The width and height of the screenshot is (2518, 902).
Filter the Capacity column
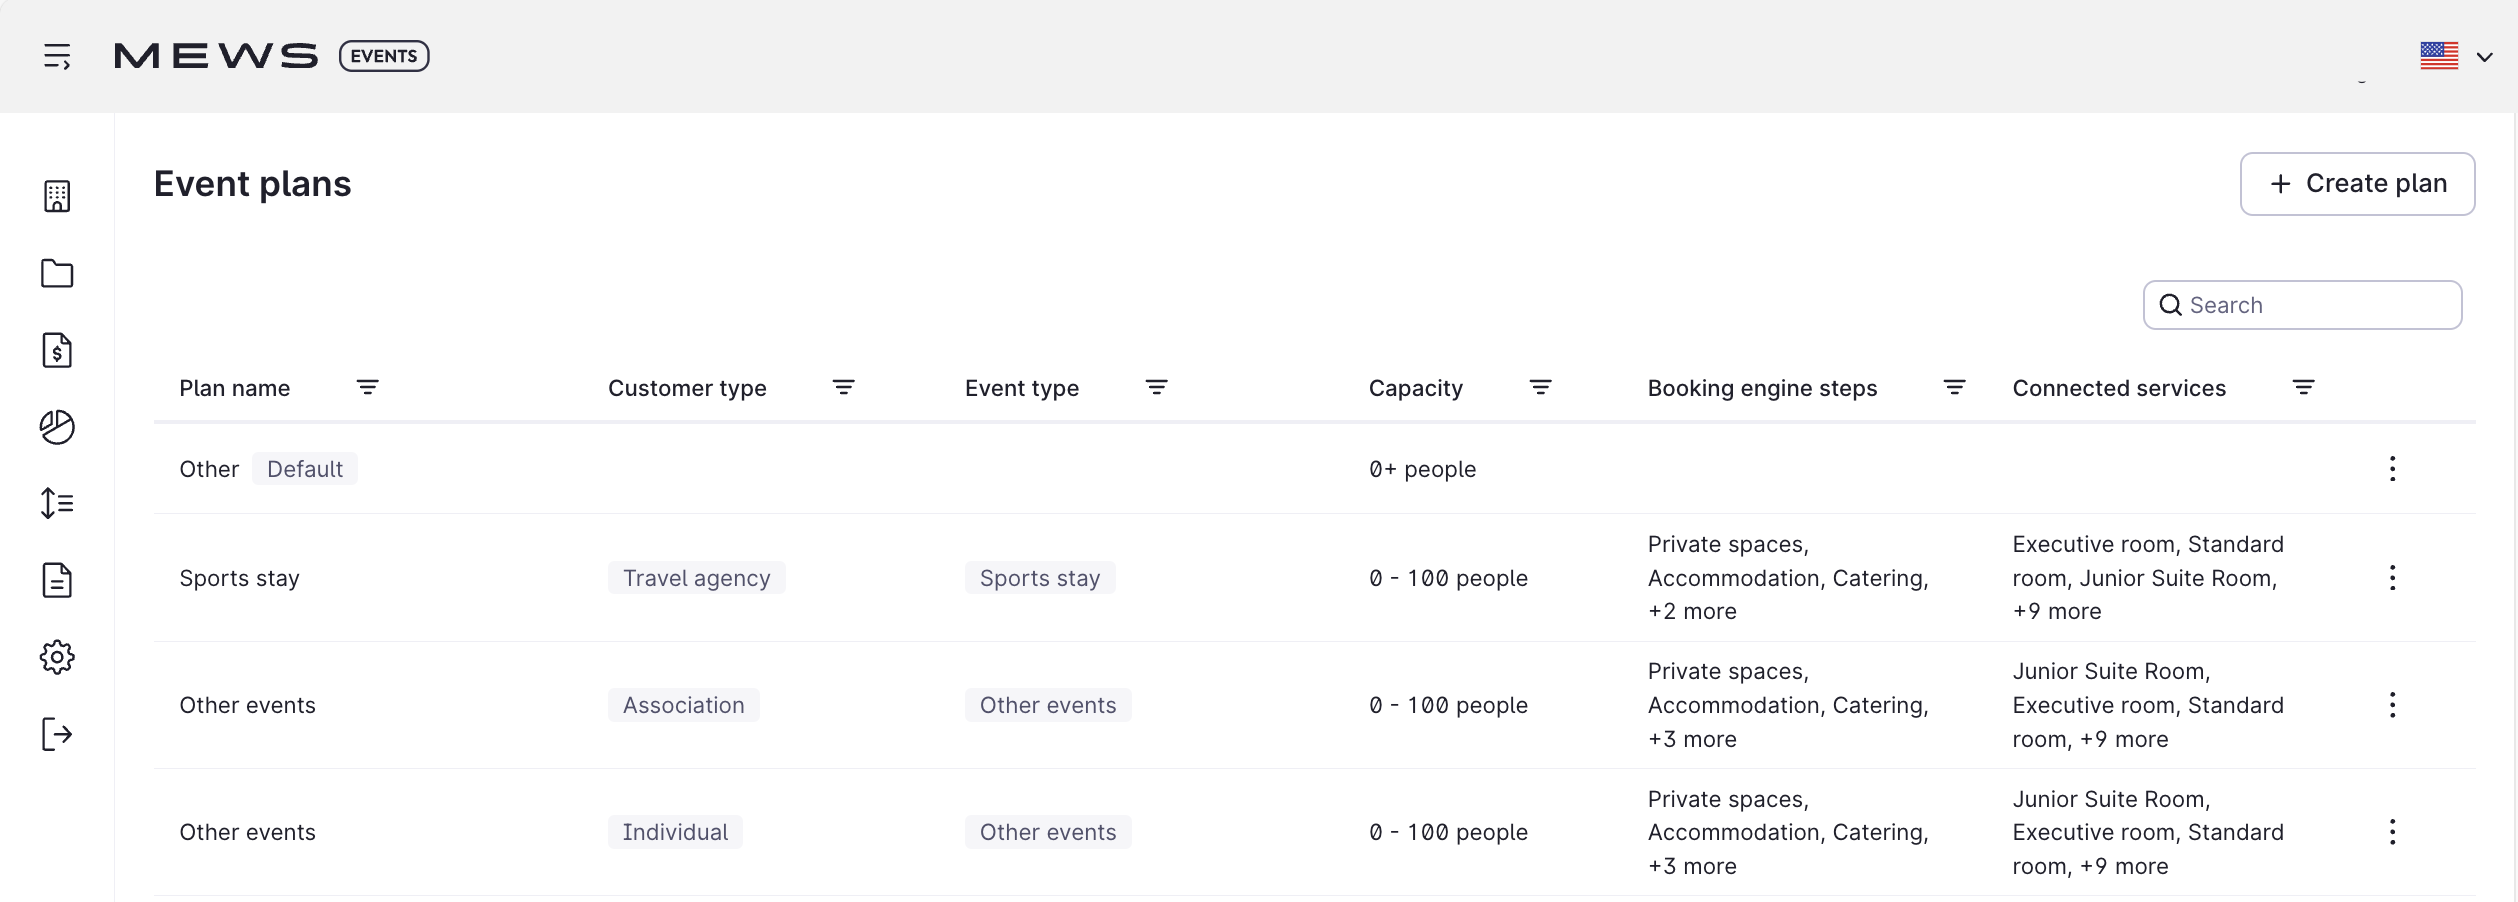point(1541,388)
